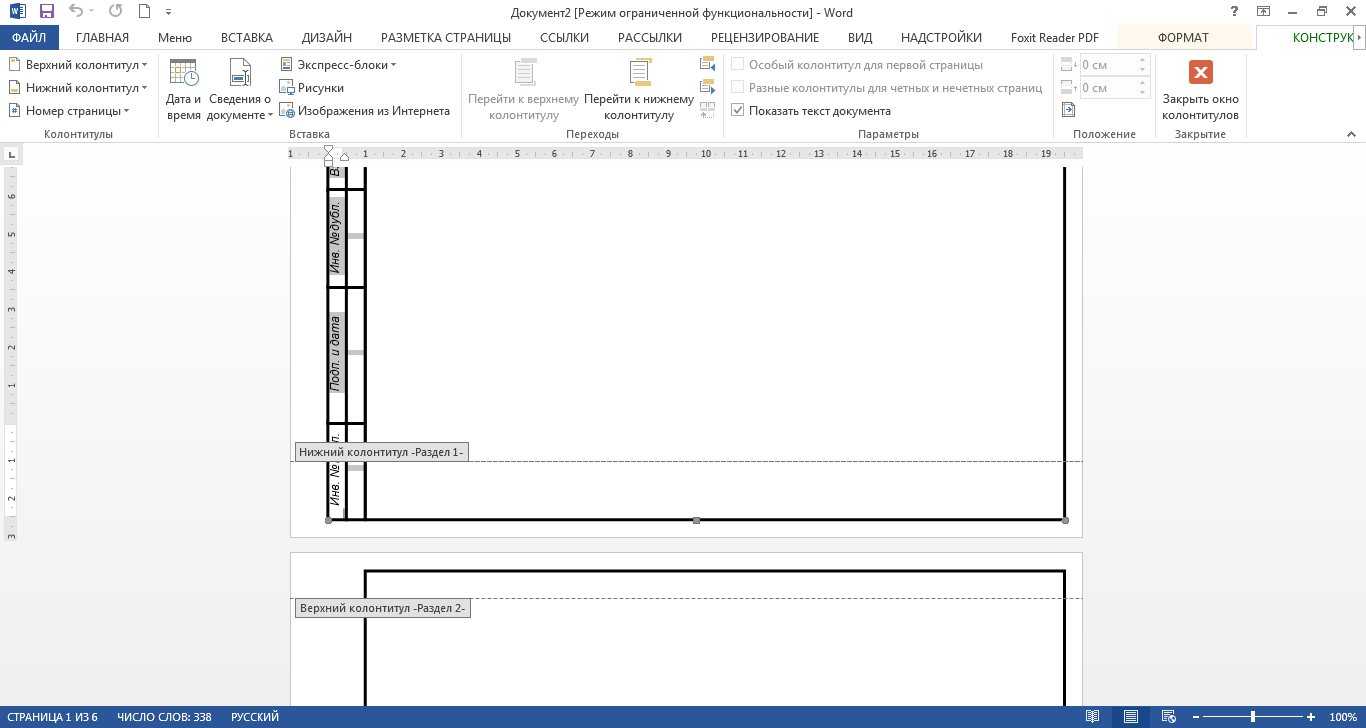Image resolution: width=1366 pixels, height=728 pixels.
Task: Toggle Особый колонтитул для первой страницы
Action: click(x=858, y=65)
